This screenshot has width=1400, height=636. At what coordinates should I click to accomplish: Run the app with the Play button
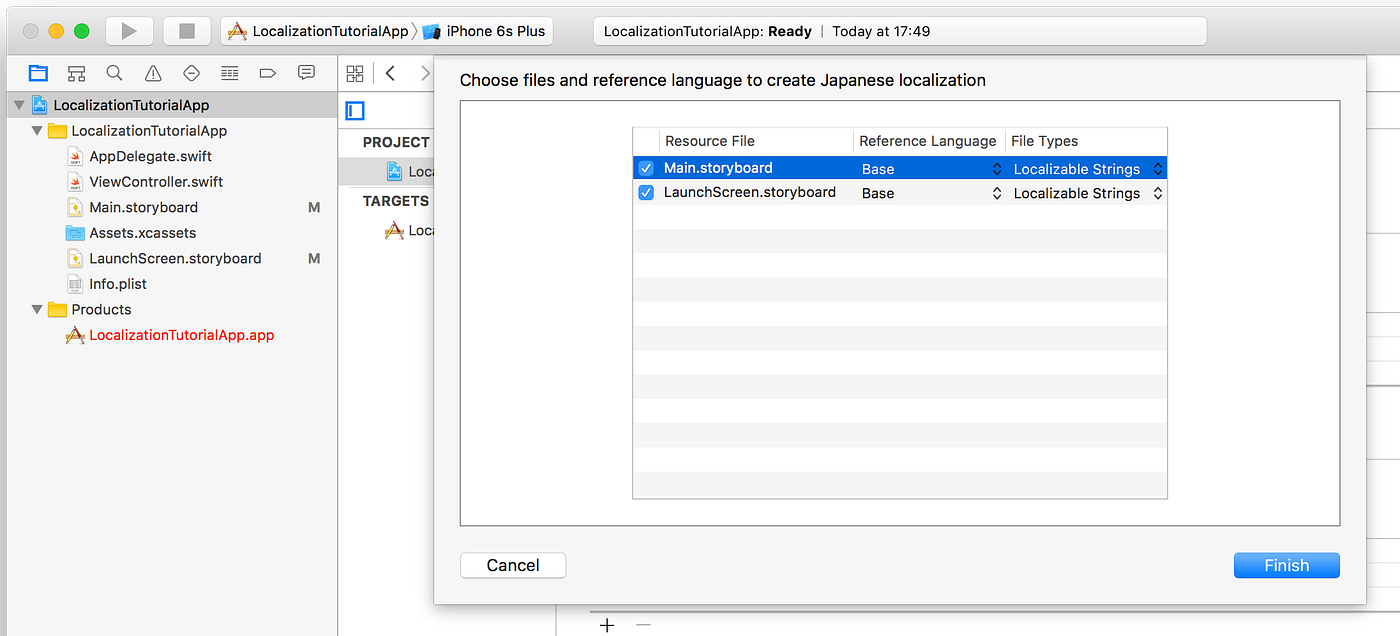[x=129, y=31]
